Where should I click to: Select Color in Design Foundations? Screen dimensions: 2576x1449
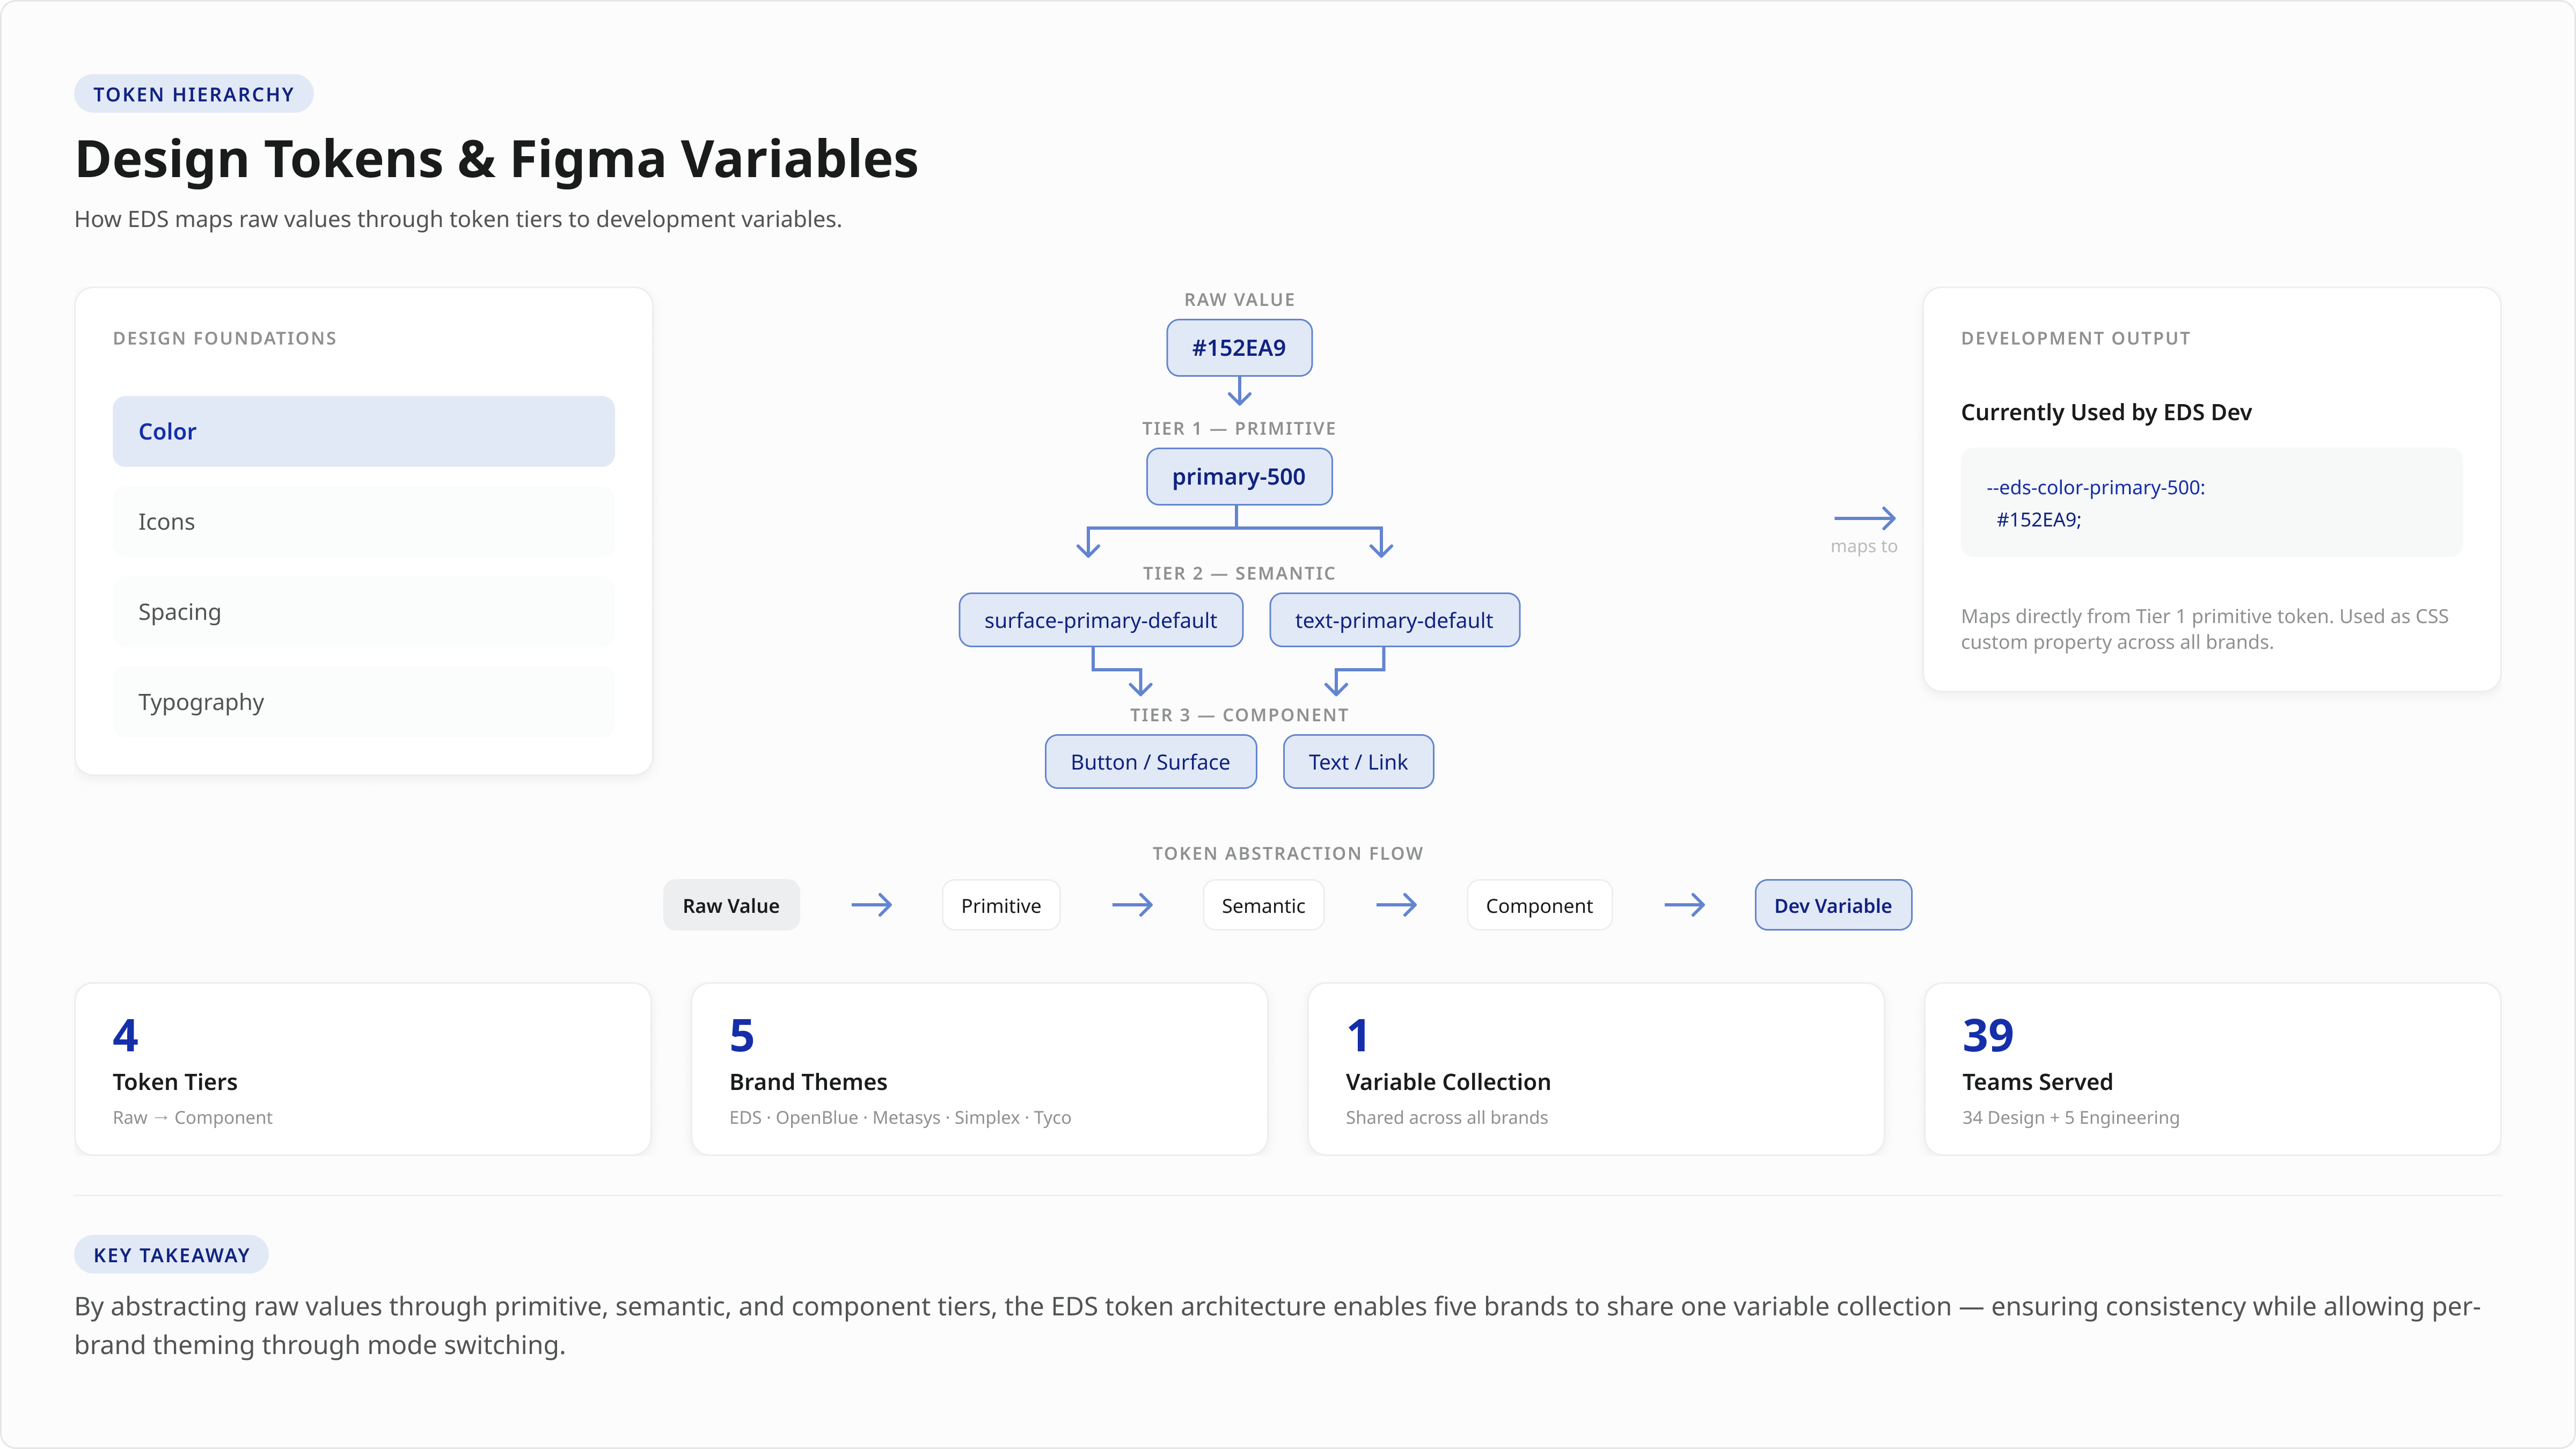[x=363, y=431]
